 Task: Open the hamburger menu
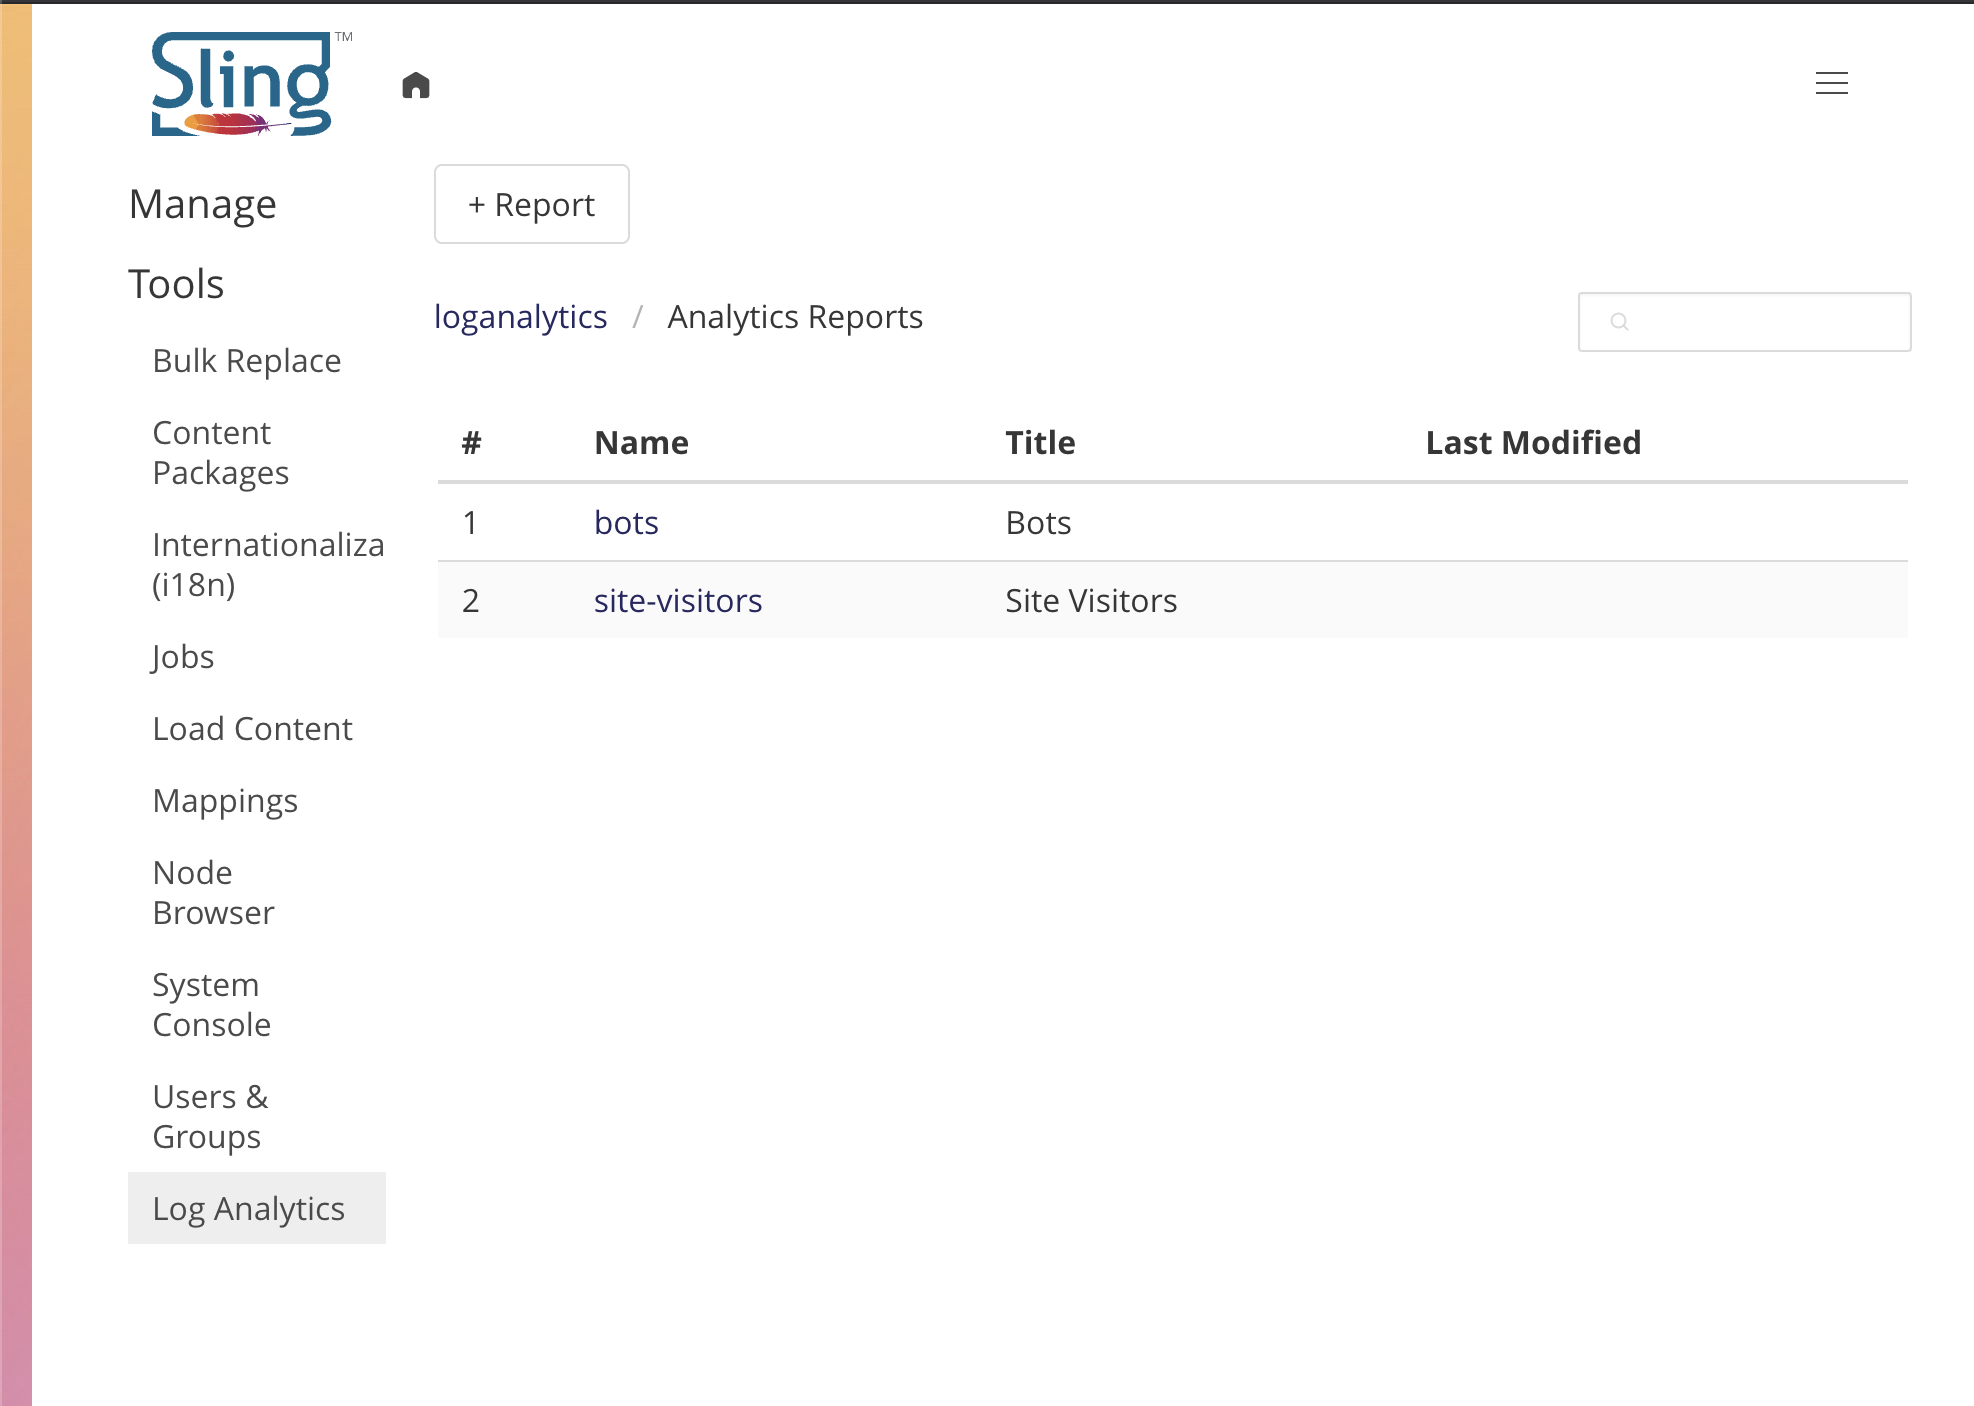click(1831, 83)
